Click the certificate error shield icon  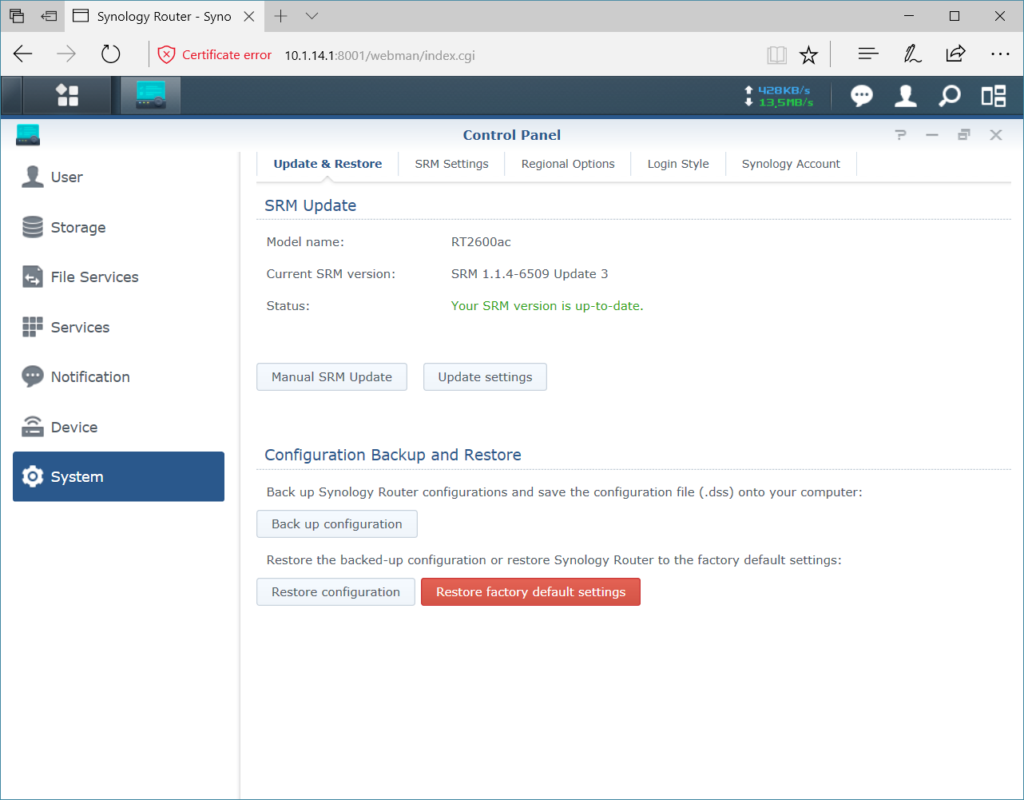click(167, 55)
